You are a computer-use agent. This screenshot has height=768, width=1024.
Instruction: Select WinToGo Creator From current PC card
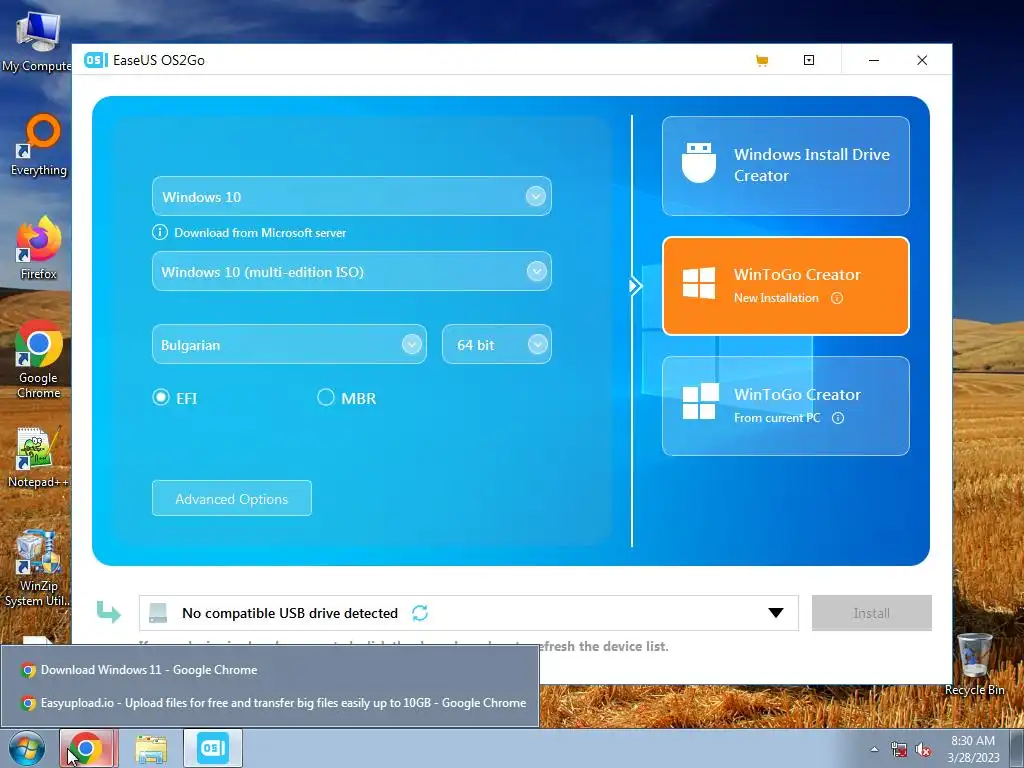(x=786, y=406)
